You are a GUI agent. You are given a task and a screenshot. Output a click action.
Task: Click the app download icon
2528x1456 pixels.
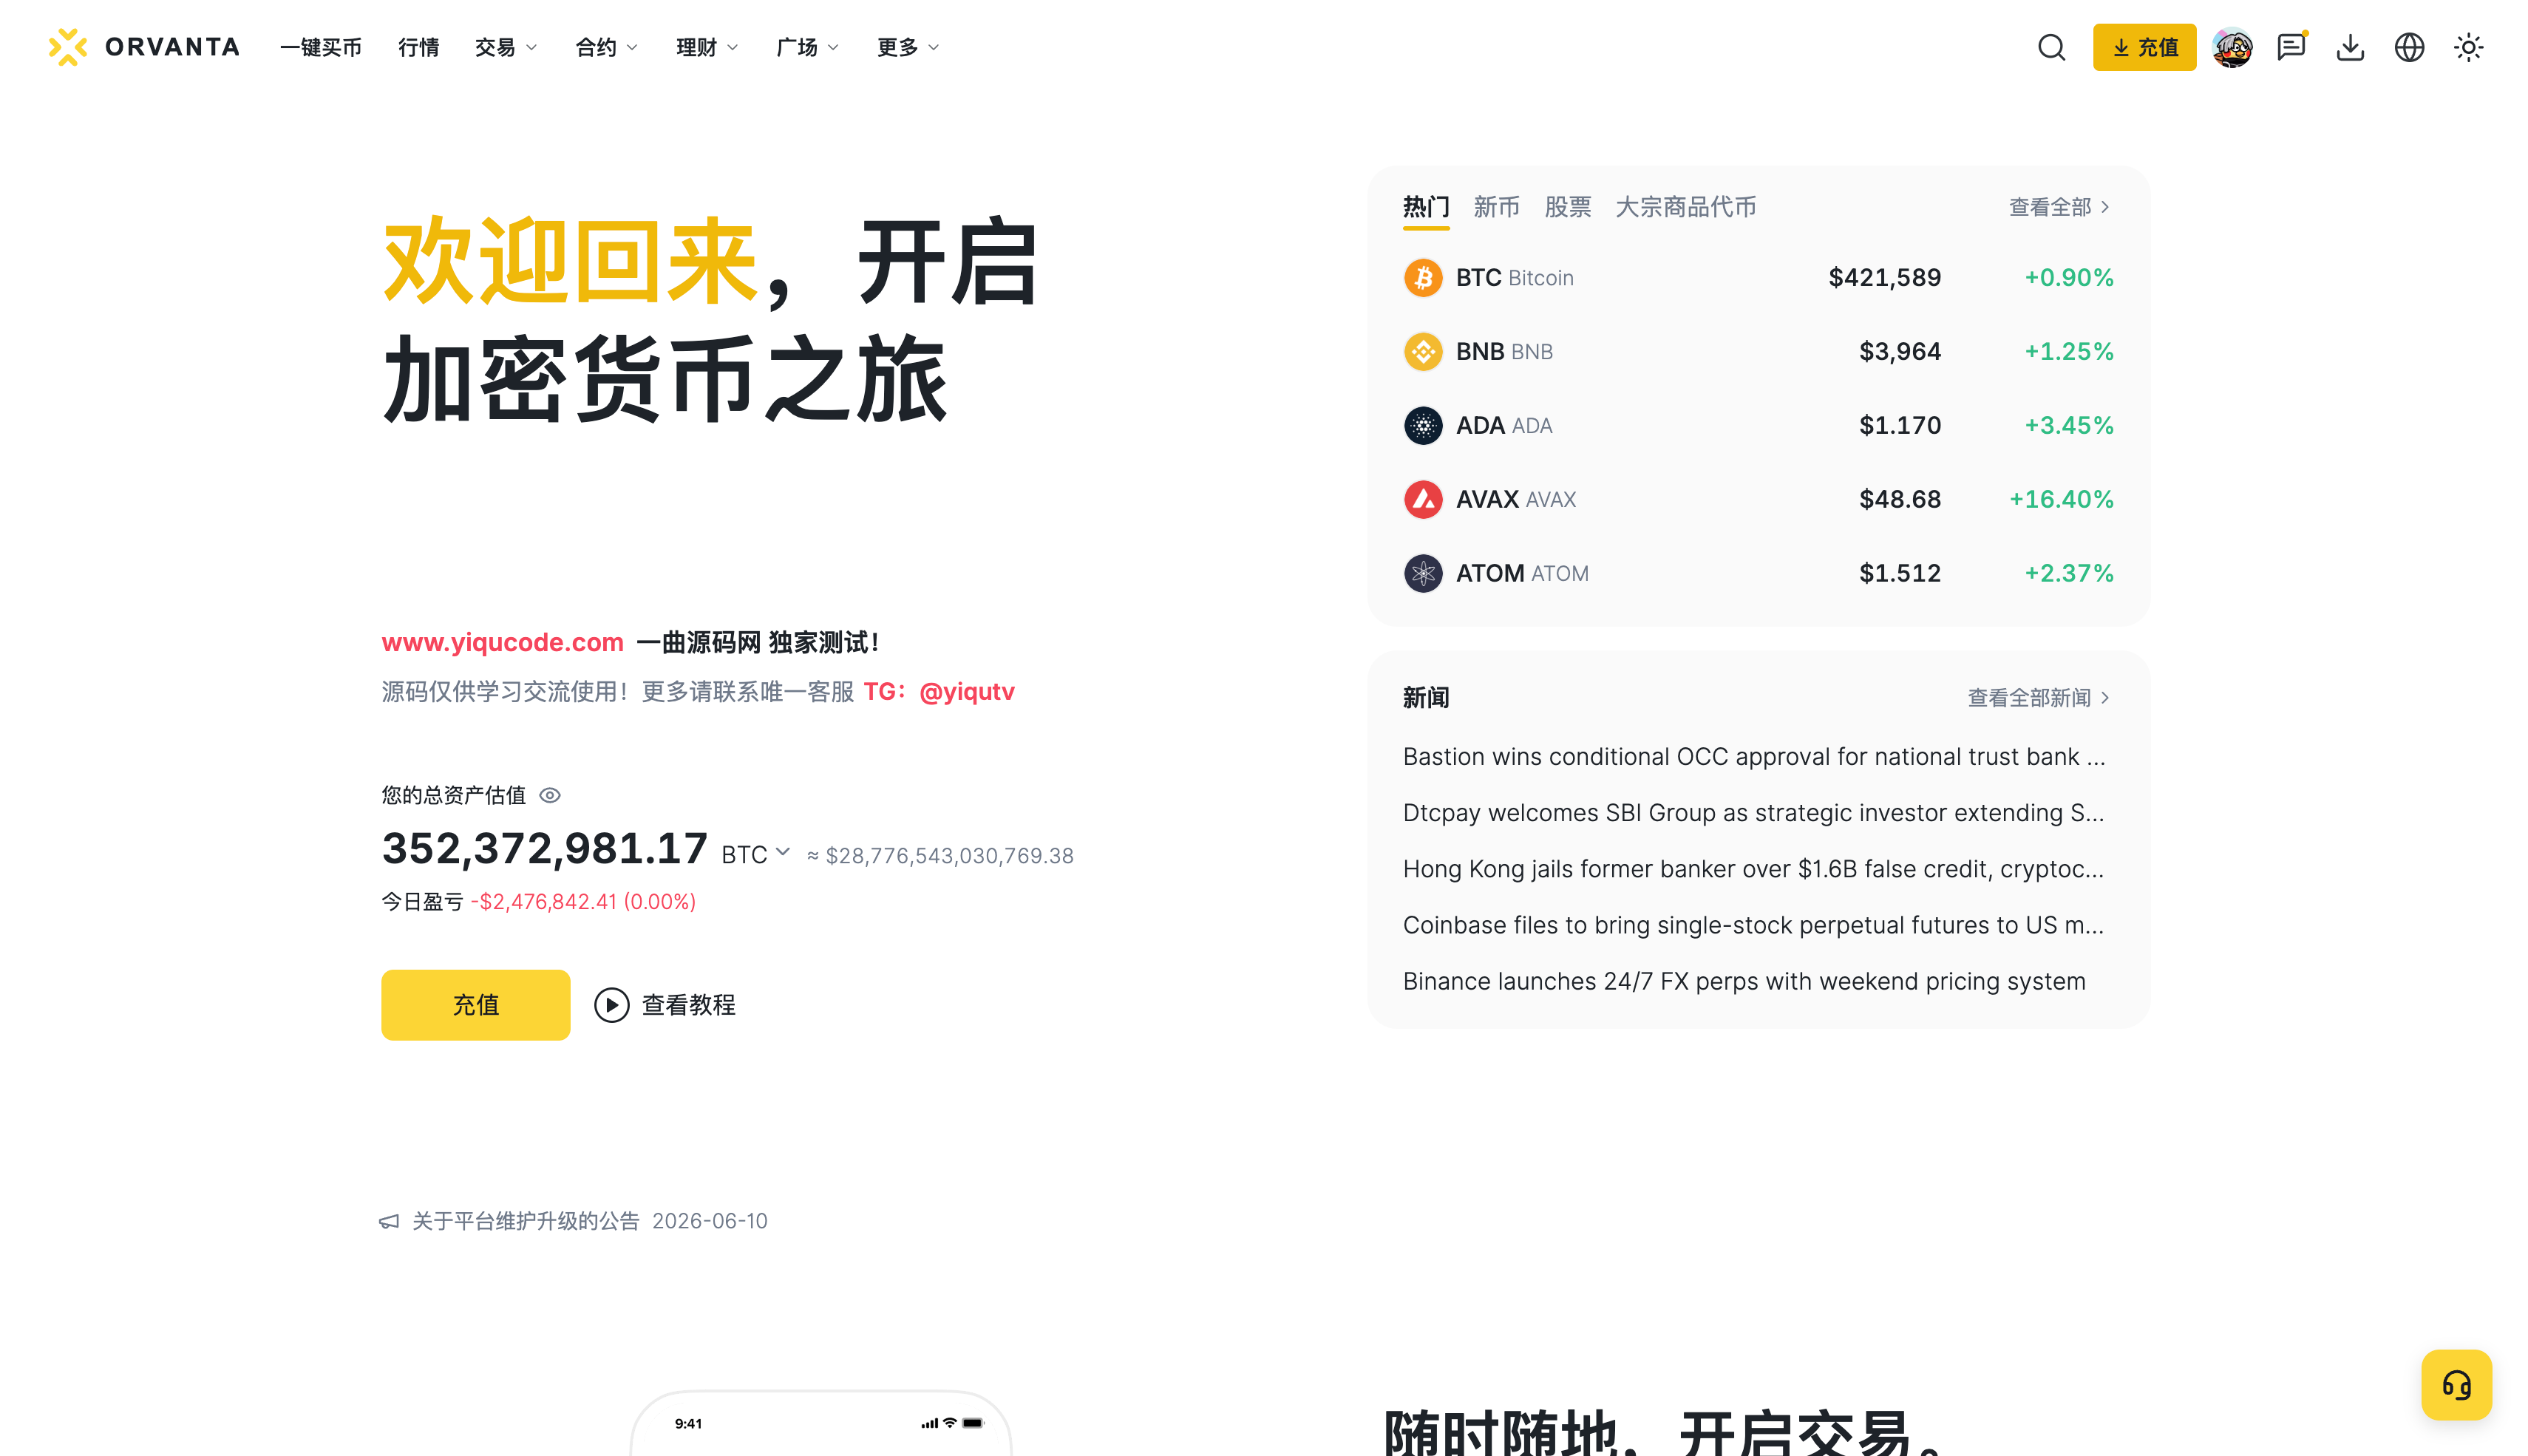pyautogui.click(x=2350, y=47)
